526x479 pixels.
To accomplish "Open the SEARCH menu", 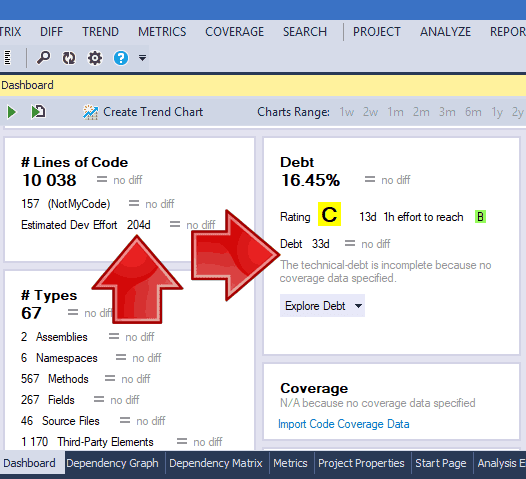I will point(305,32).
